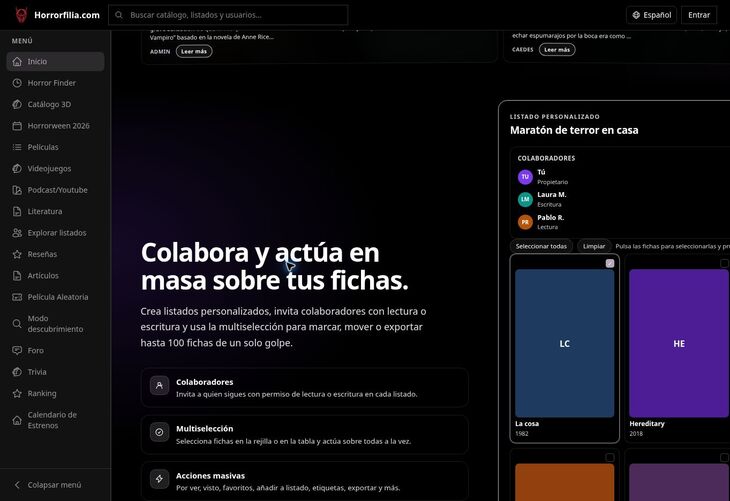730x501 pixels.
Task: Navigate to Películas section
Action: (55, 147)
